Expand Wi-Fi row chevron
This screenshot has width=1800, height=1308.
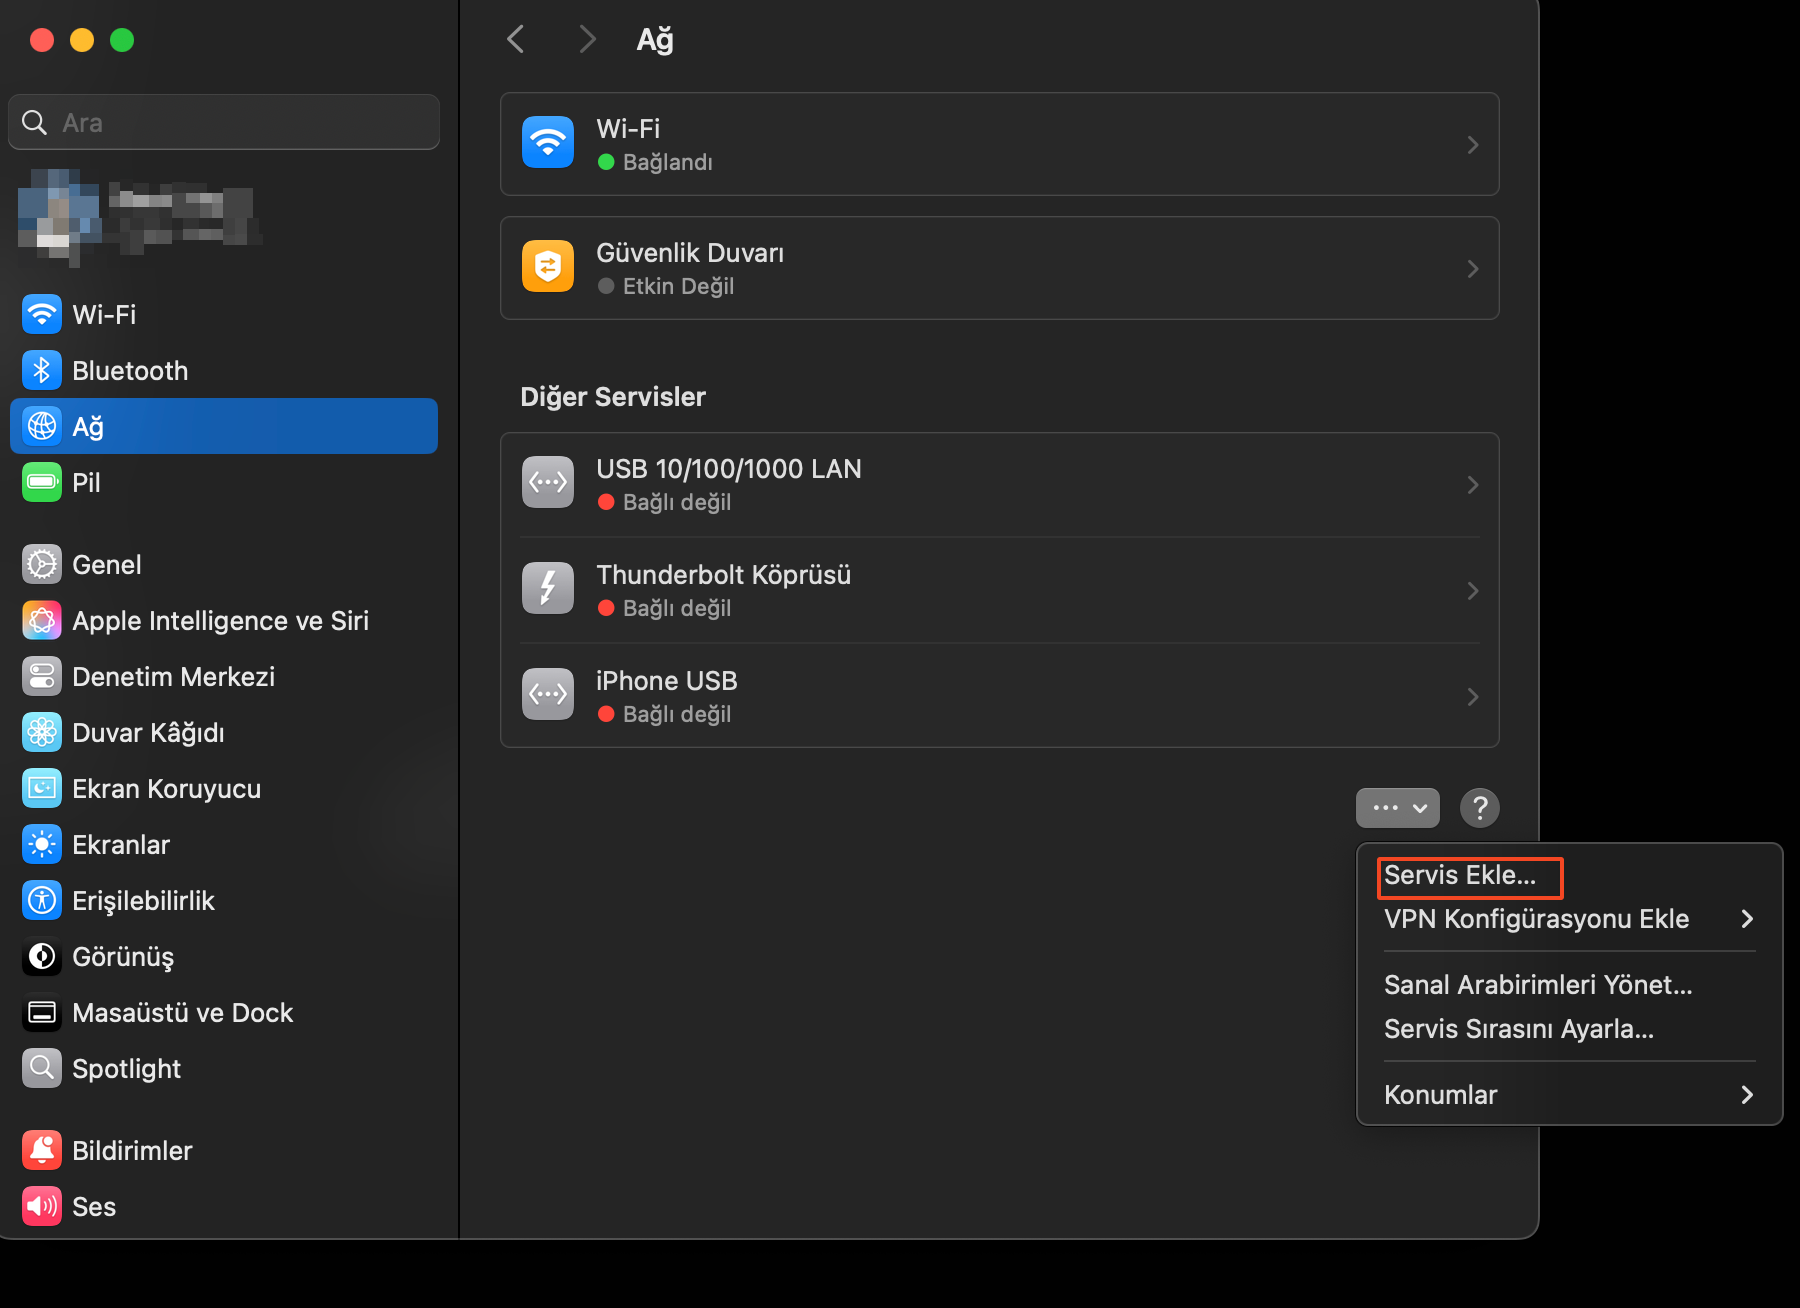[x=1473, y=145]
